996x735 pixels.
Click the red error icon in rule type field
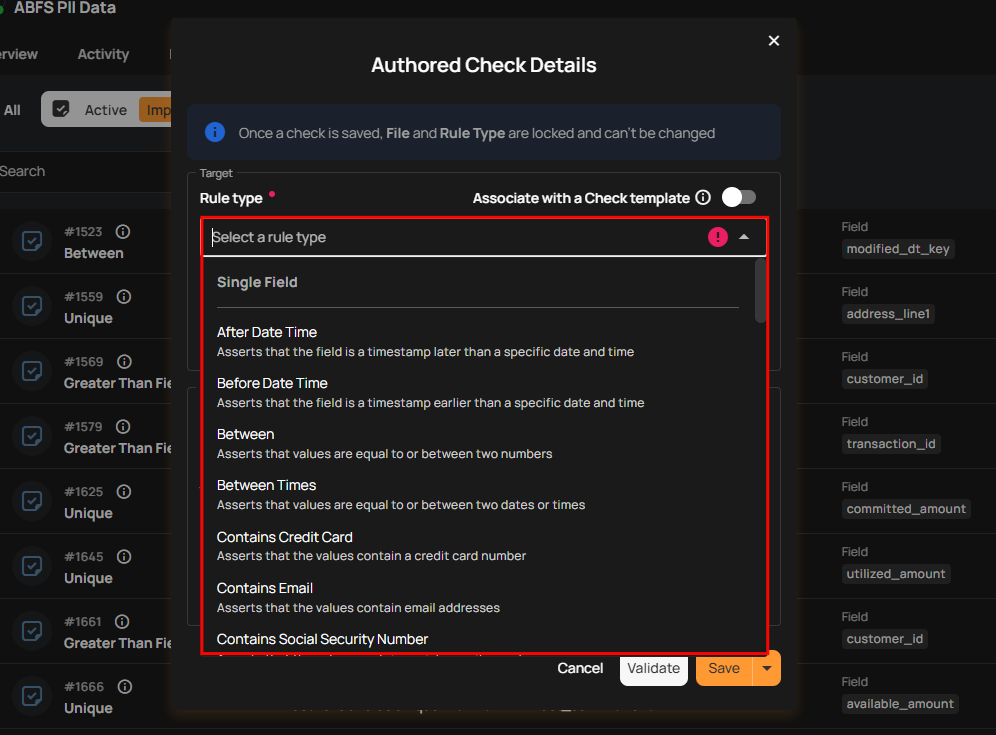point(717,237)
